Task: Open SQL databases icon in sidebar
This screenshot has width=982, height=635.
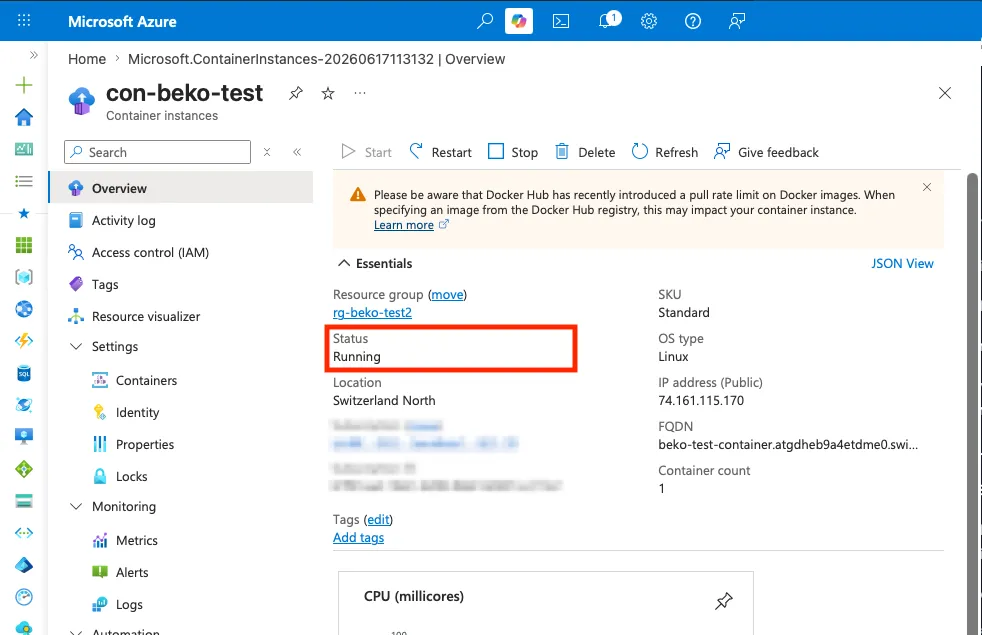Action: [24, 373]
